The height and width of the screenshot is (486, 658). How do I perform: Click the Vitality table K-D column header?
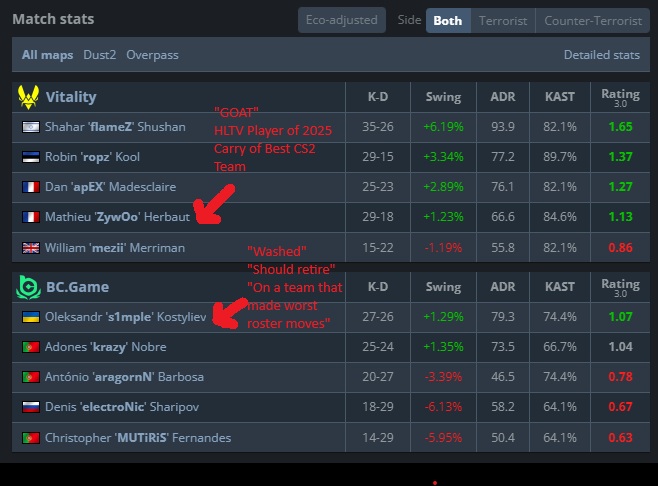(x=378, y=97)
